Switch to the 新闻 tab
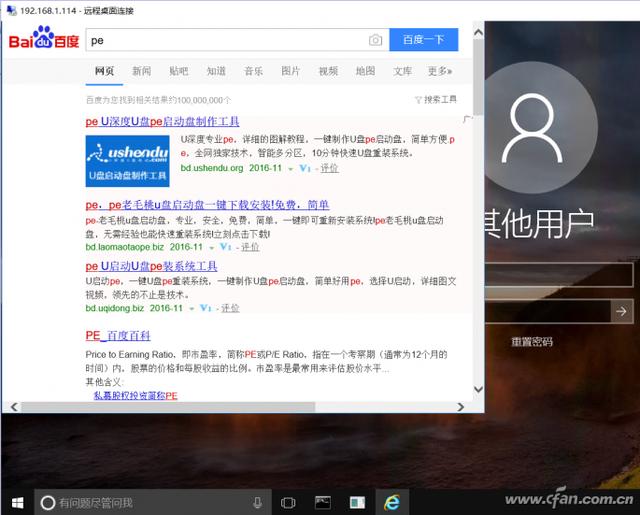The image size is (640, 515). [x=142, y=71]
